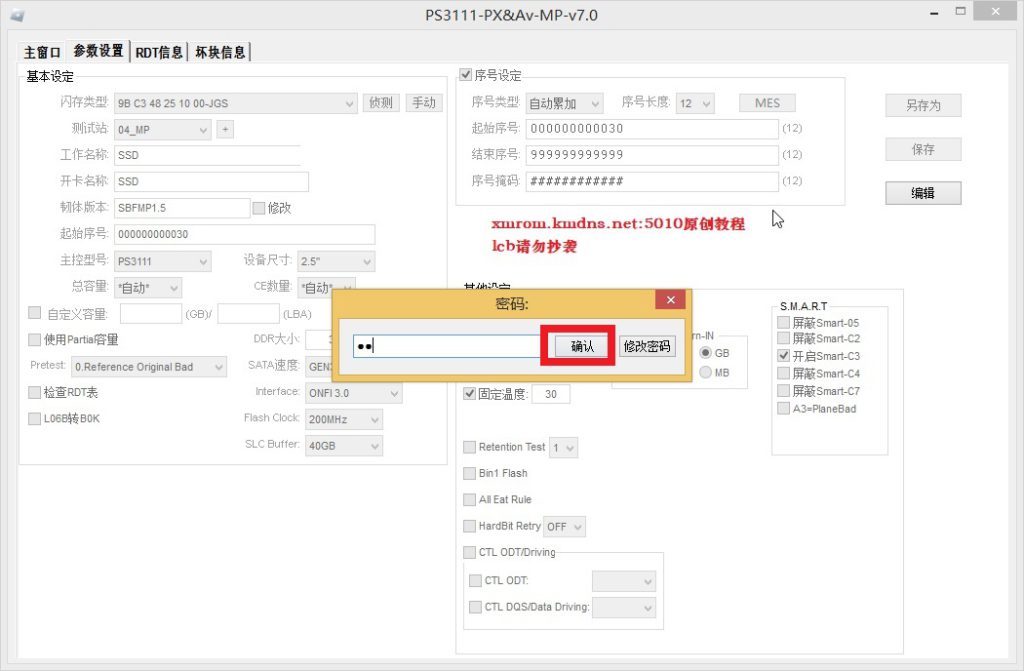This screenshot has width=1024, height=671.
Task: Select the MB radio button
Action: (x=706, y=373)
